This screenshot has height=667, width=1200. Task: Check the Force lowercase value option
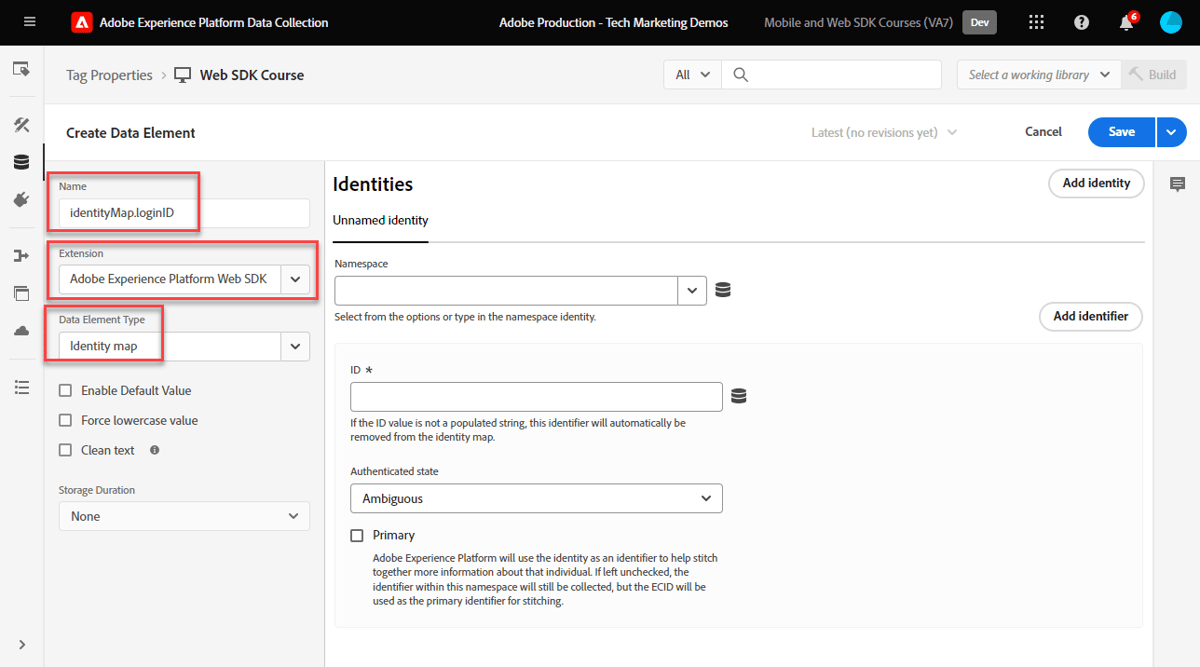65,420
